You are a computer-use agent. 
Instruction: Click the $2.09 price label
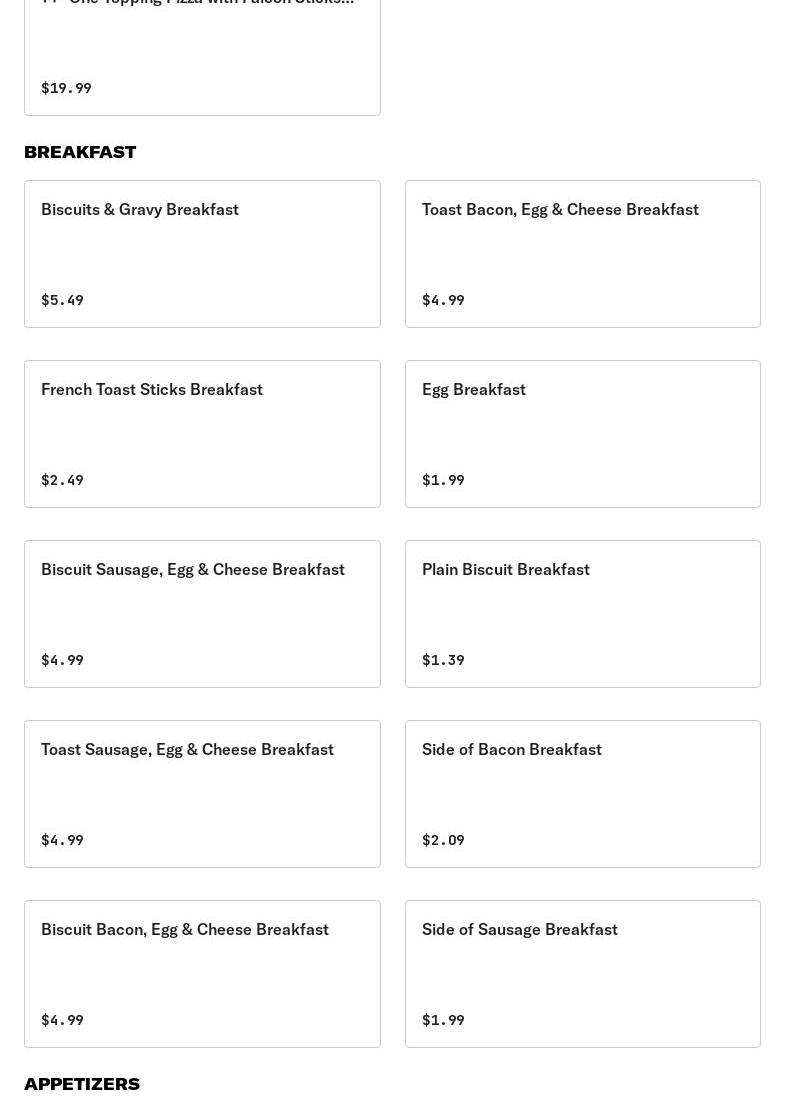(443, 840)
